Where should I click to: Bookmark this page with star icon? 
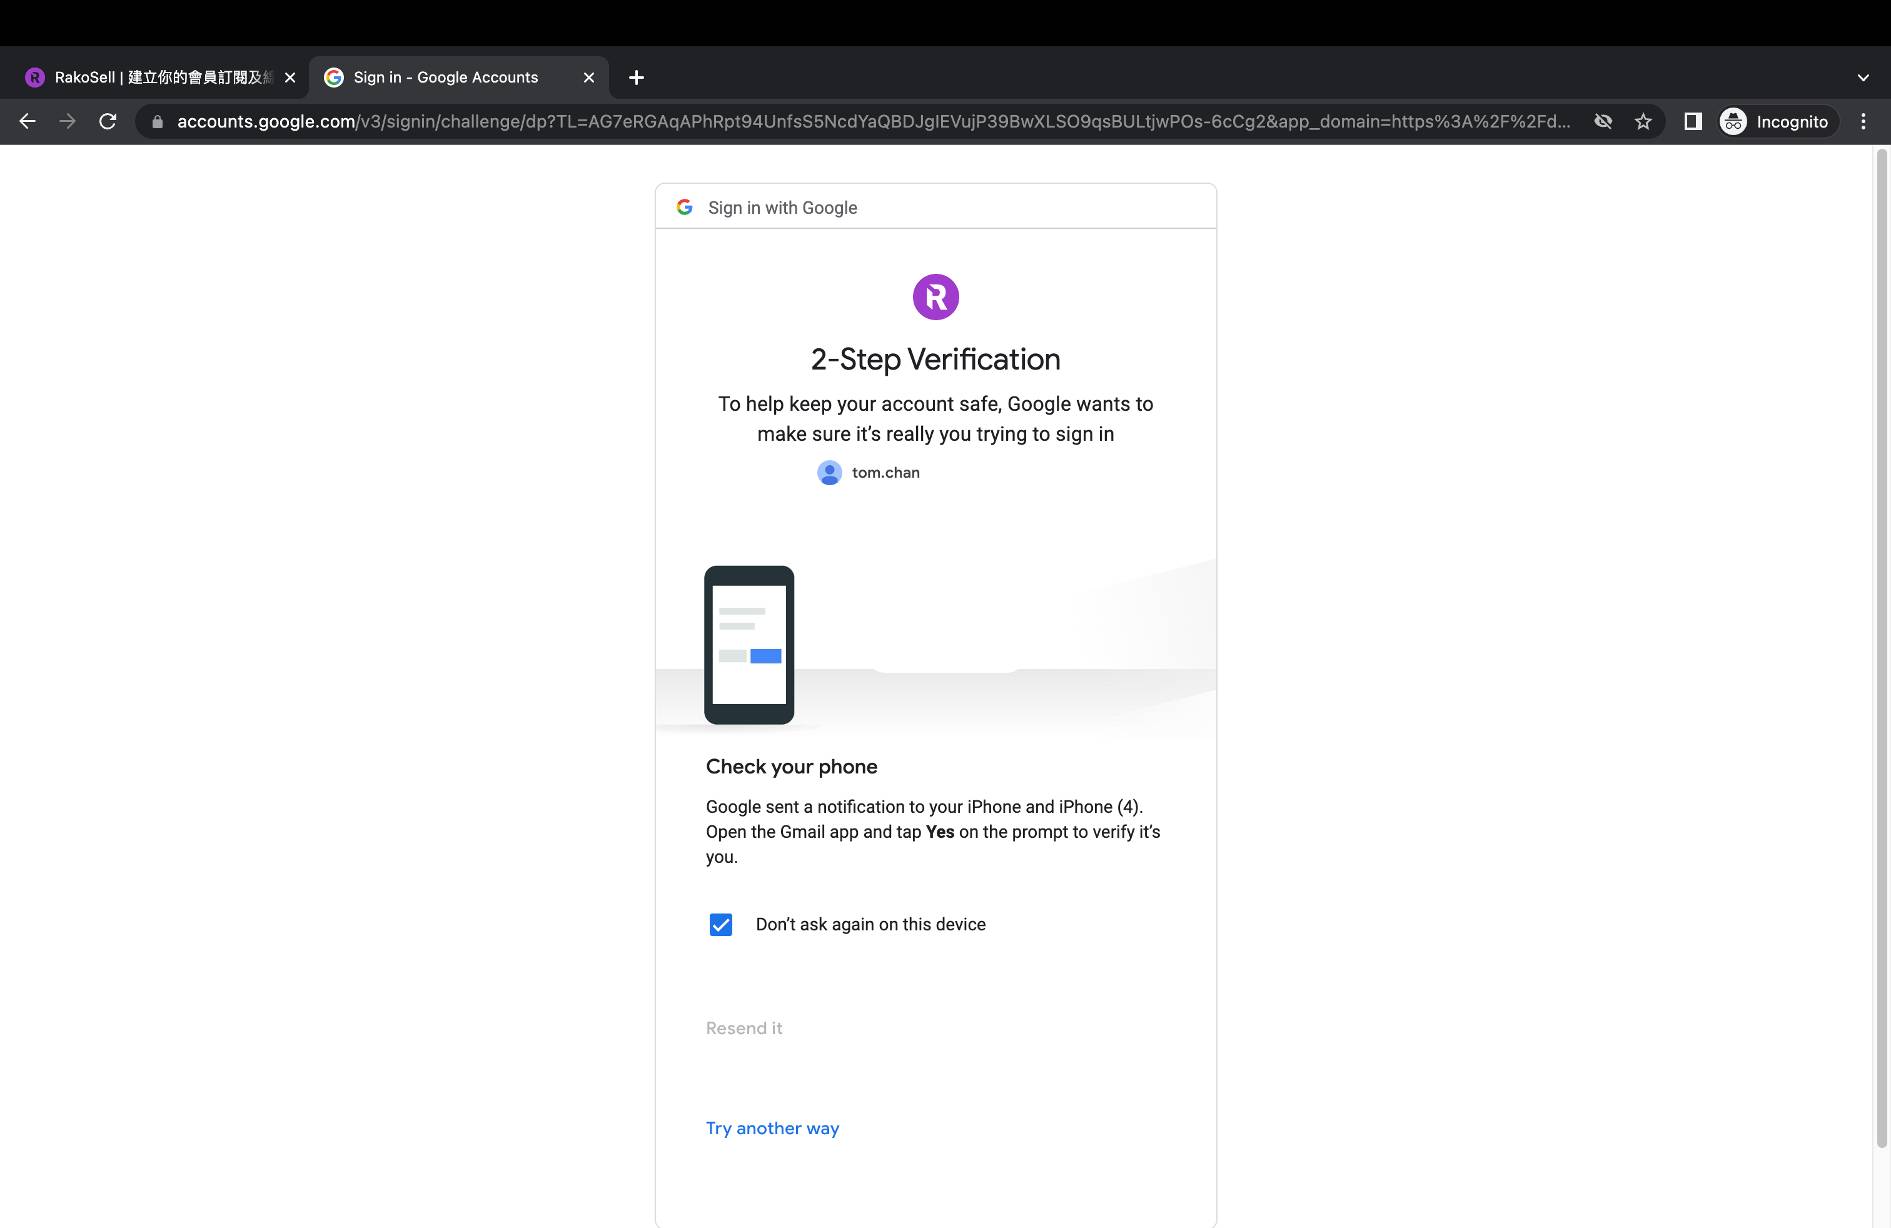[x=1643, y=121]
